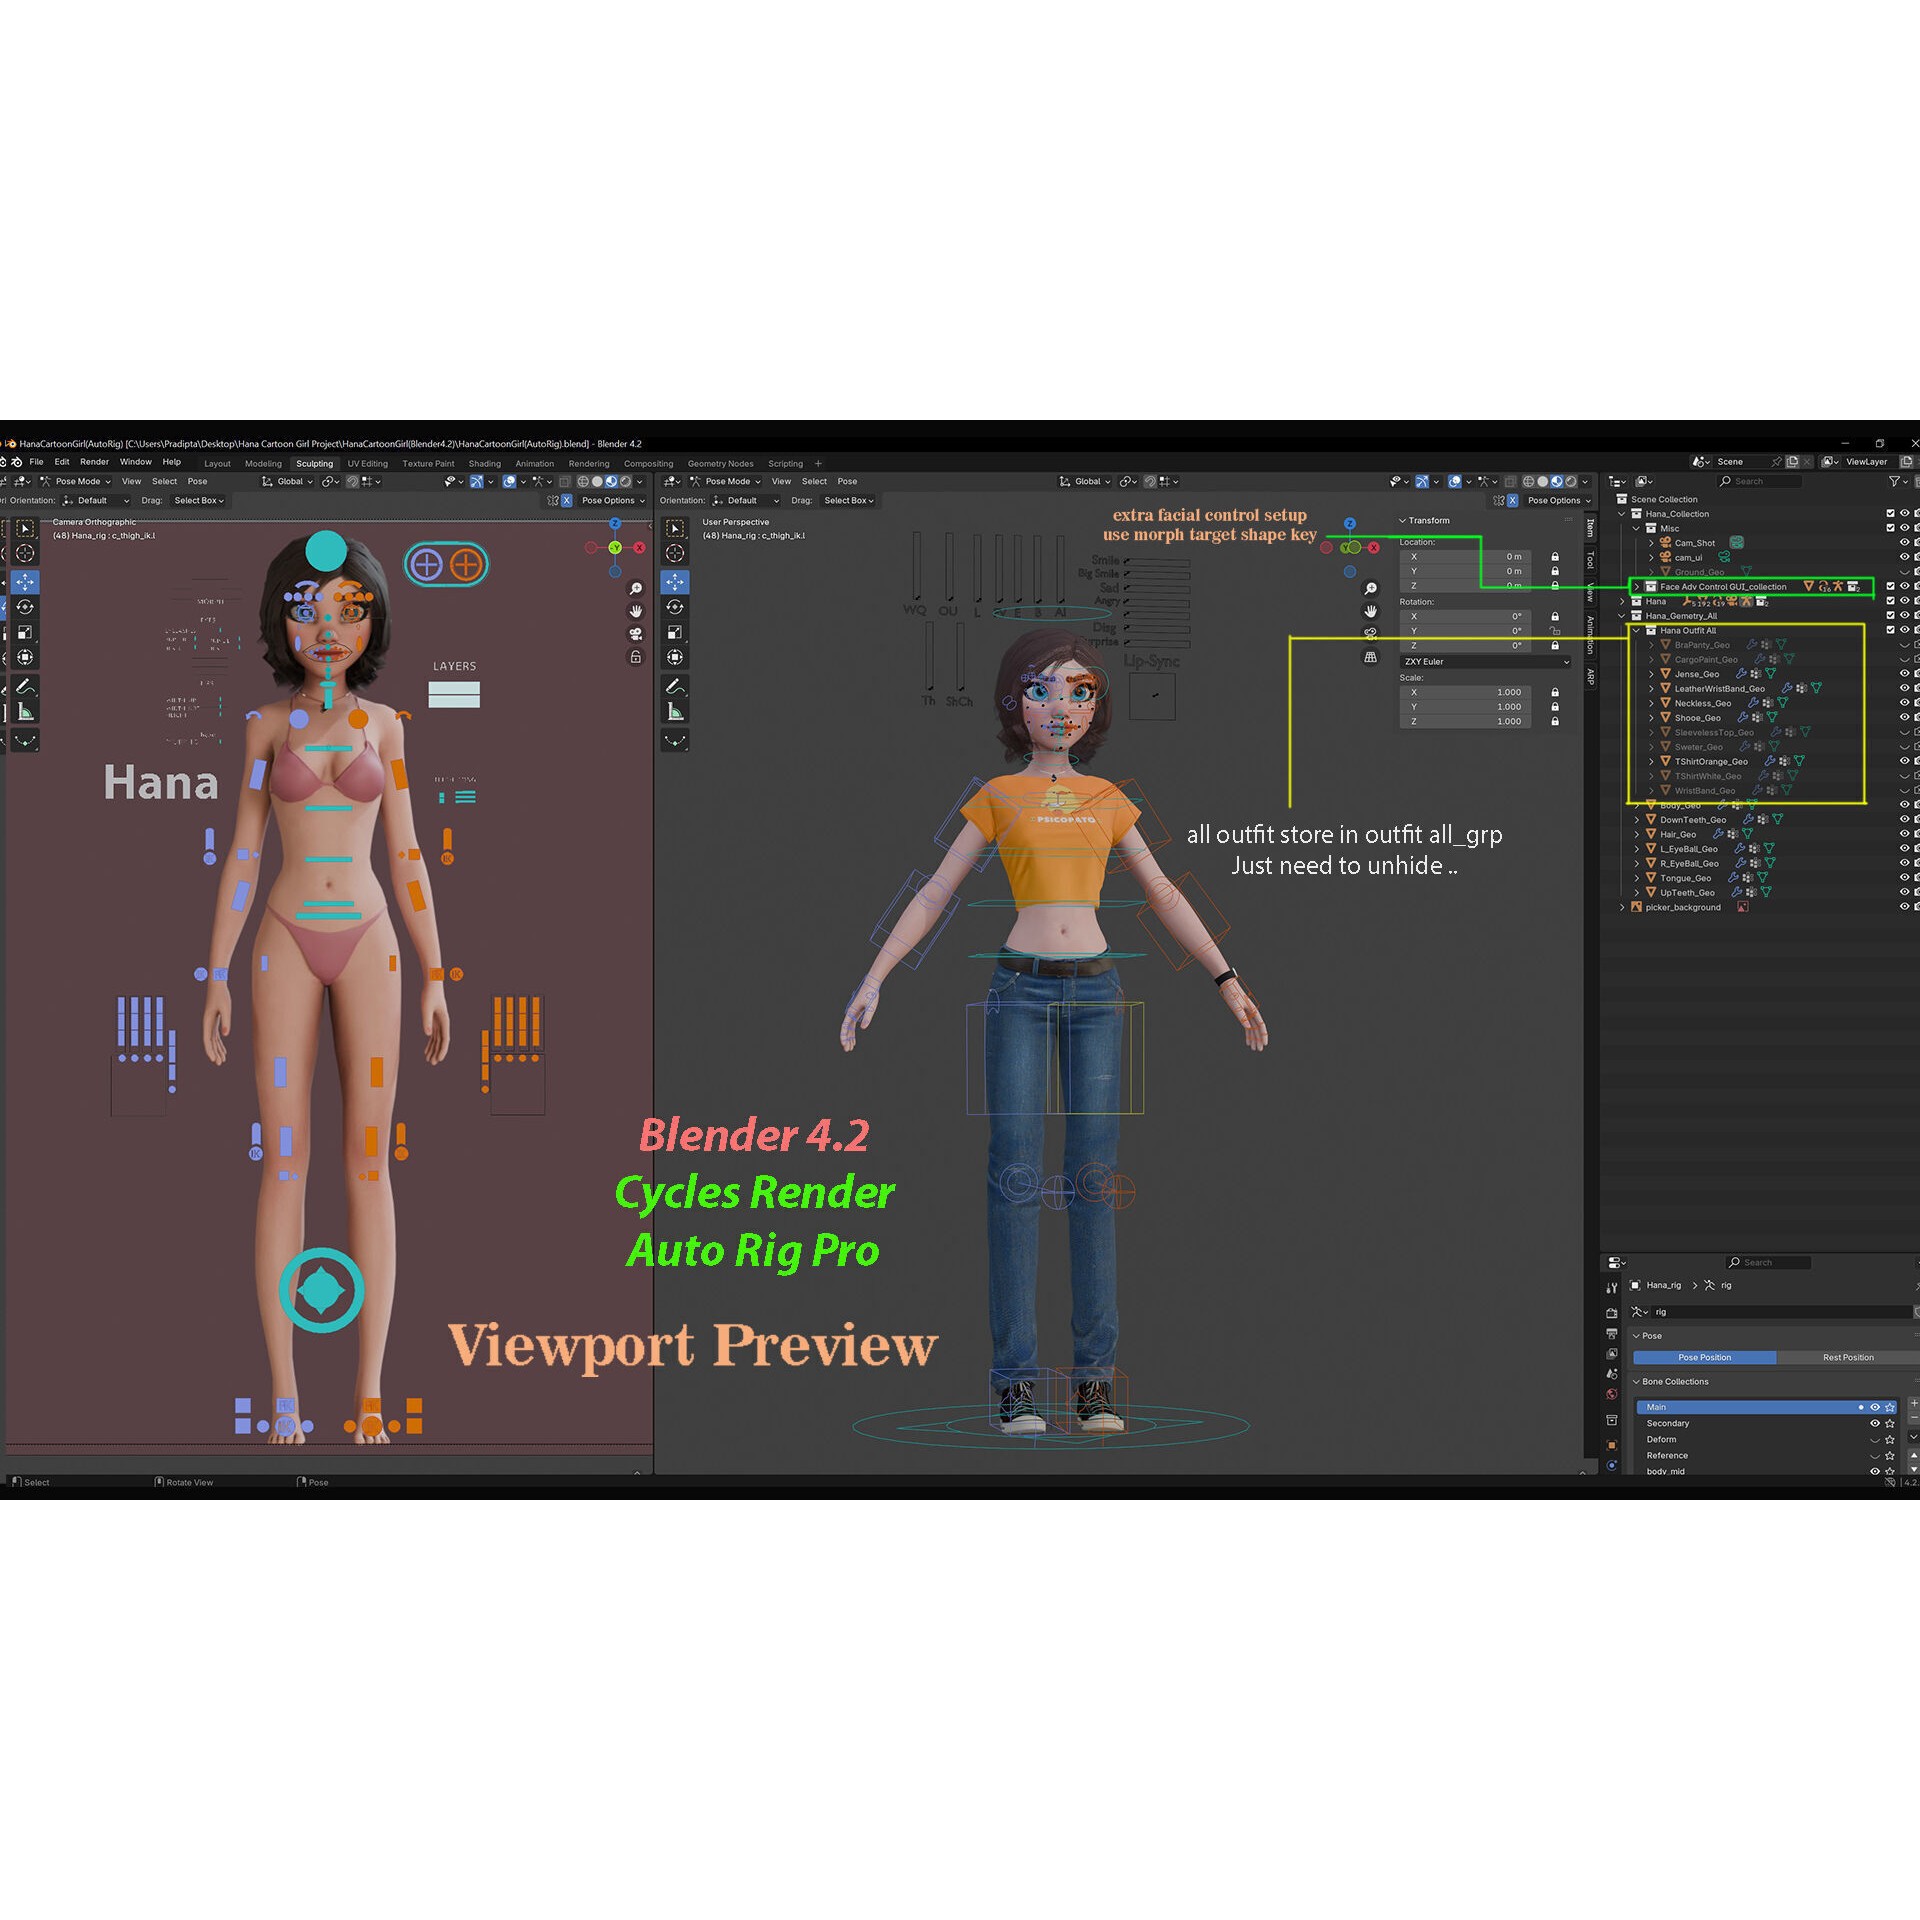This screenshot has height=1920, width=1920.
Task: Select the Rotate tool in viewport toolbar
Action: click(x=25, y=606)
